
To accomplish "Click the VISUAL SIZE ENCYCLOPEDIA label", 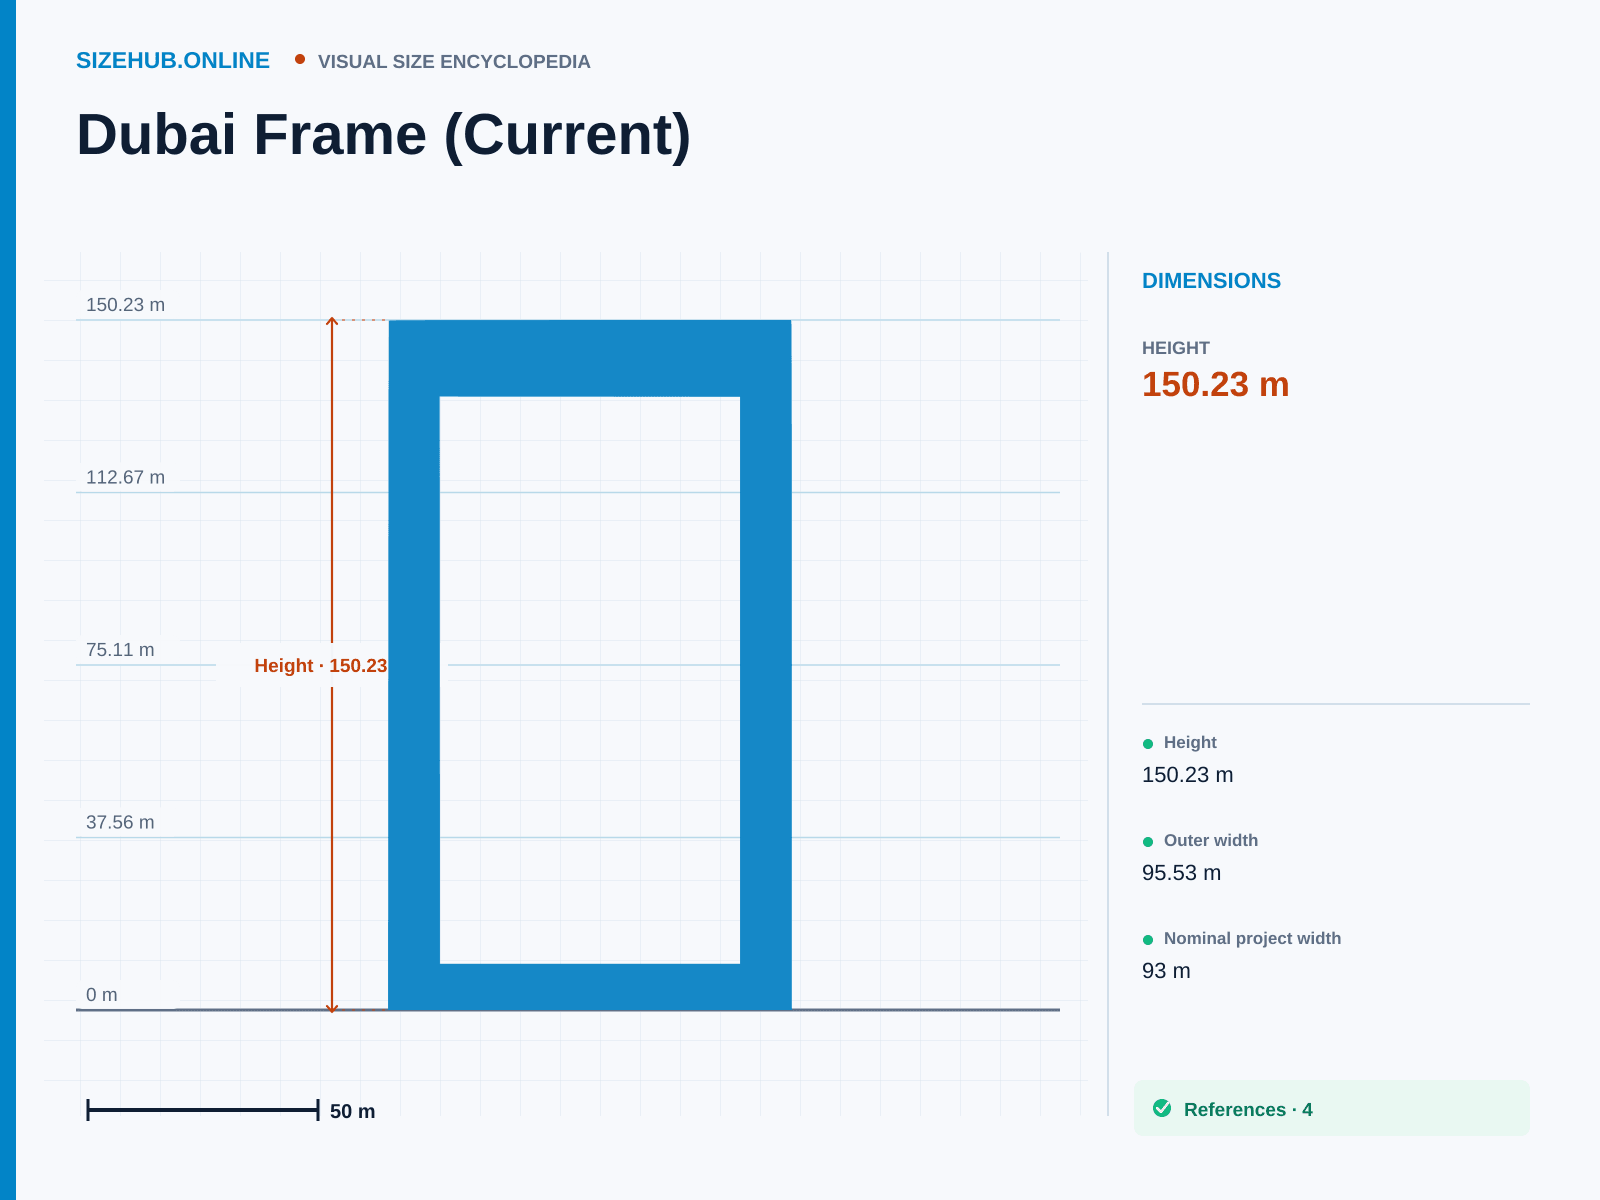I will pyautogui.click(x=454, y=62).
